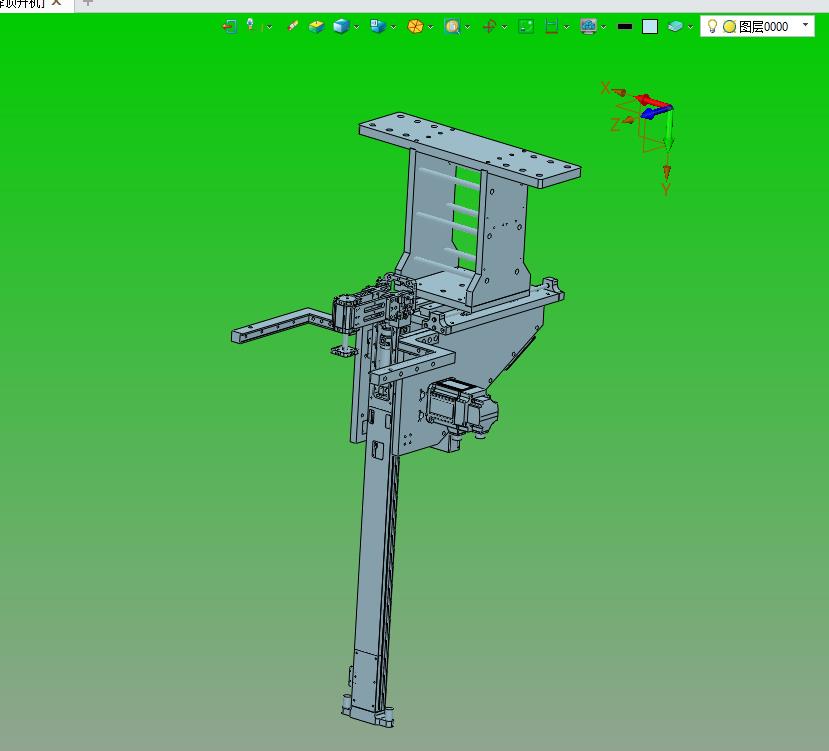Click the X axis cone on triad
The image size is (829, 751).
tap(621, 93)
